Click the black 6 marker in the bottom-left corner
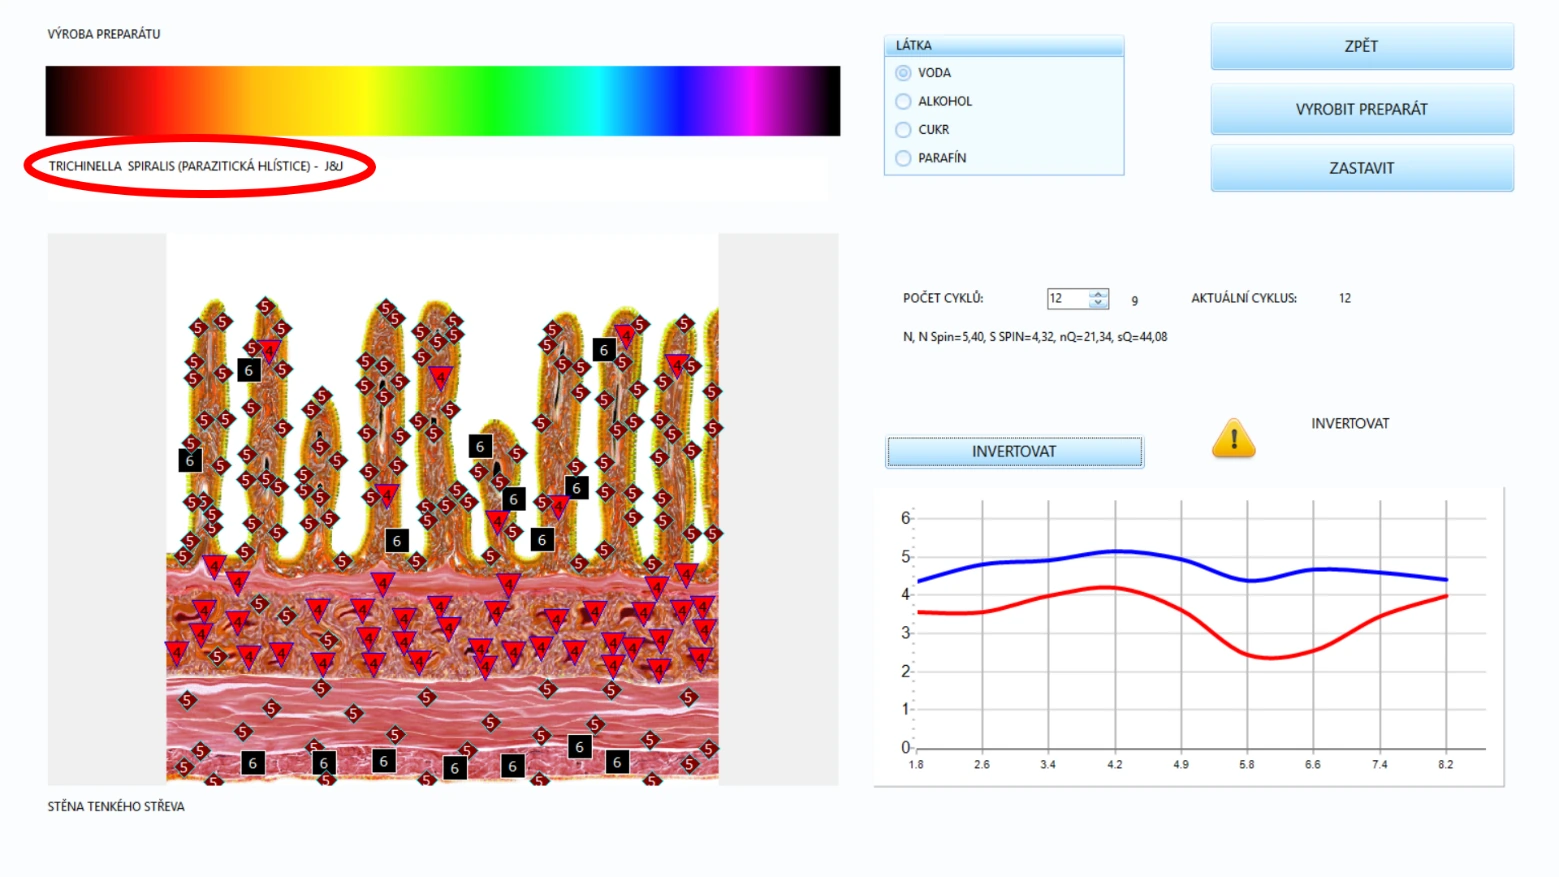The height and width of the screenshot is (877, 1559). tap(253, 763)
